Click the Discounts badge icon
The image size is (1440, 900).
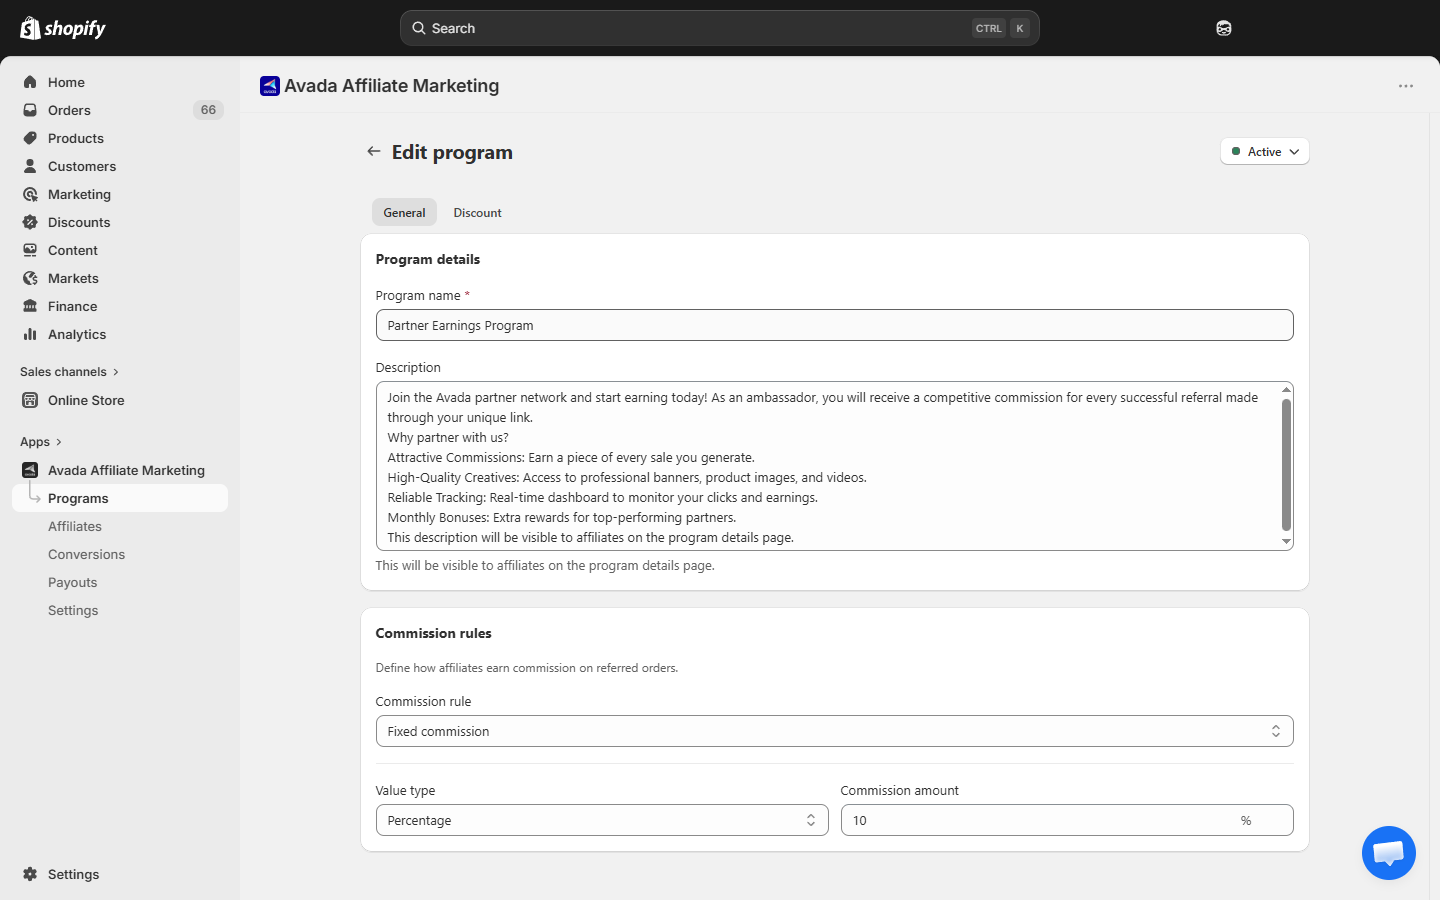[30, 222]
